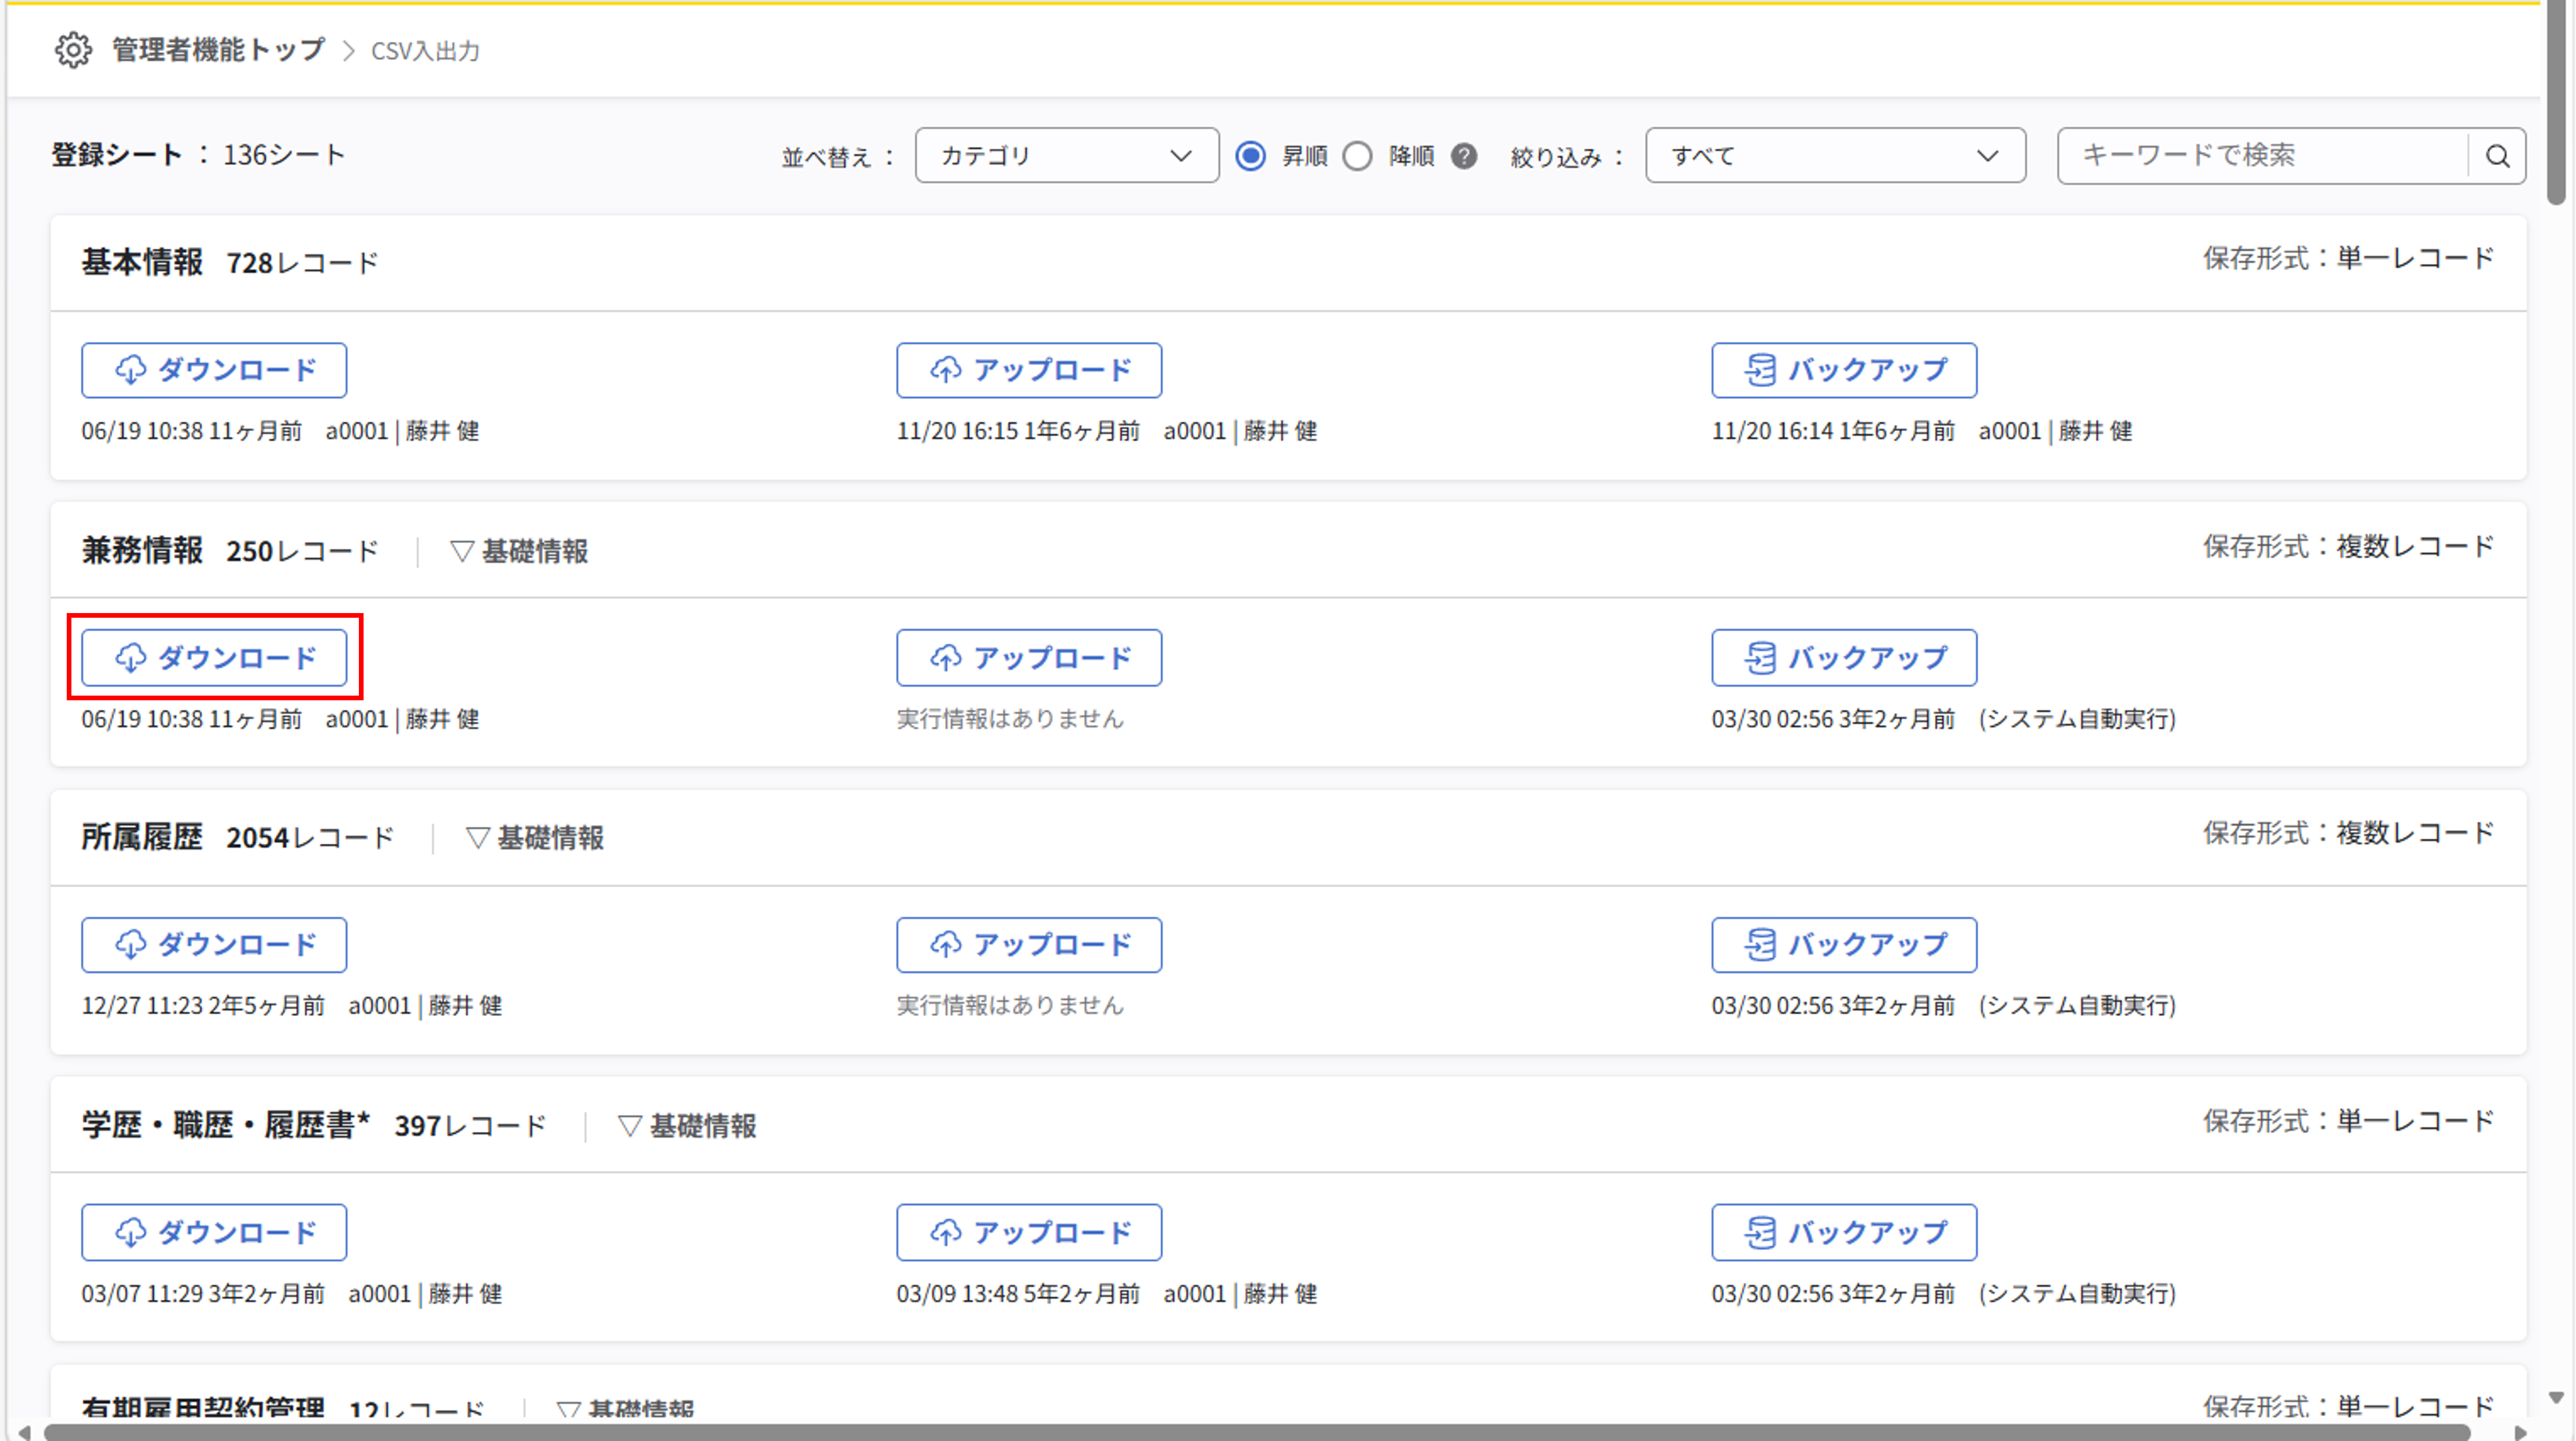The image size is (2576, 1441).
Task: Click the CSV入出力 breadcrumb text
Action: point(425,51)
